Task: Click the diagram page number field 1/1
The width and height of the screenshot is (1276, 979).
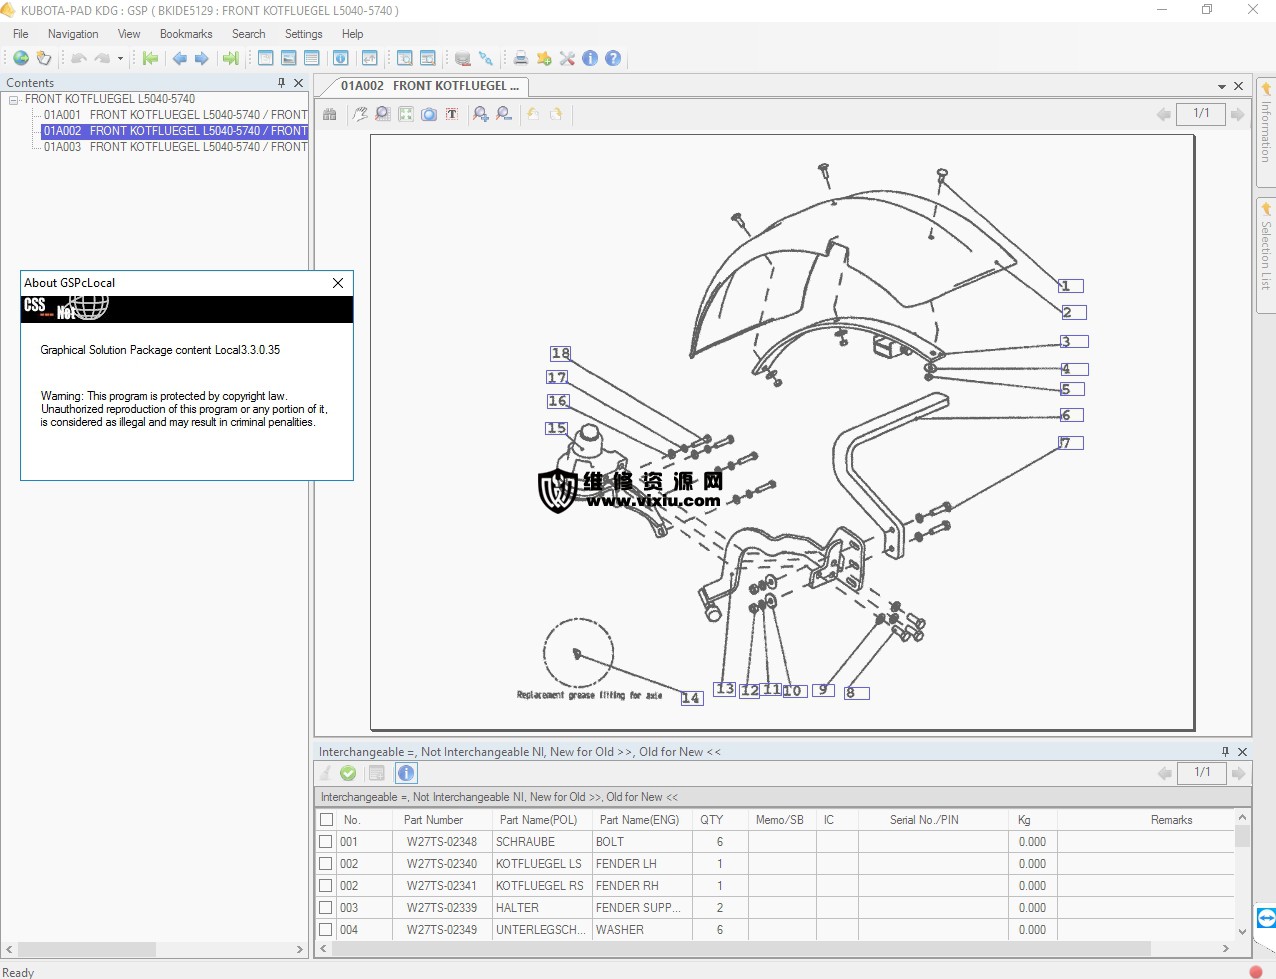Action: click(1201, 114)
